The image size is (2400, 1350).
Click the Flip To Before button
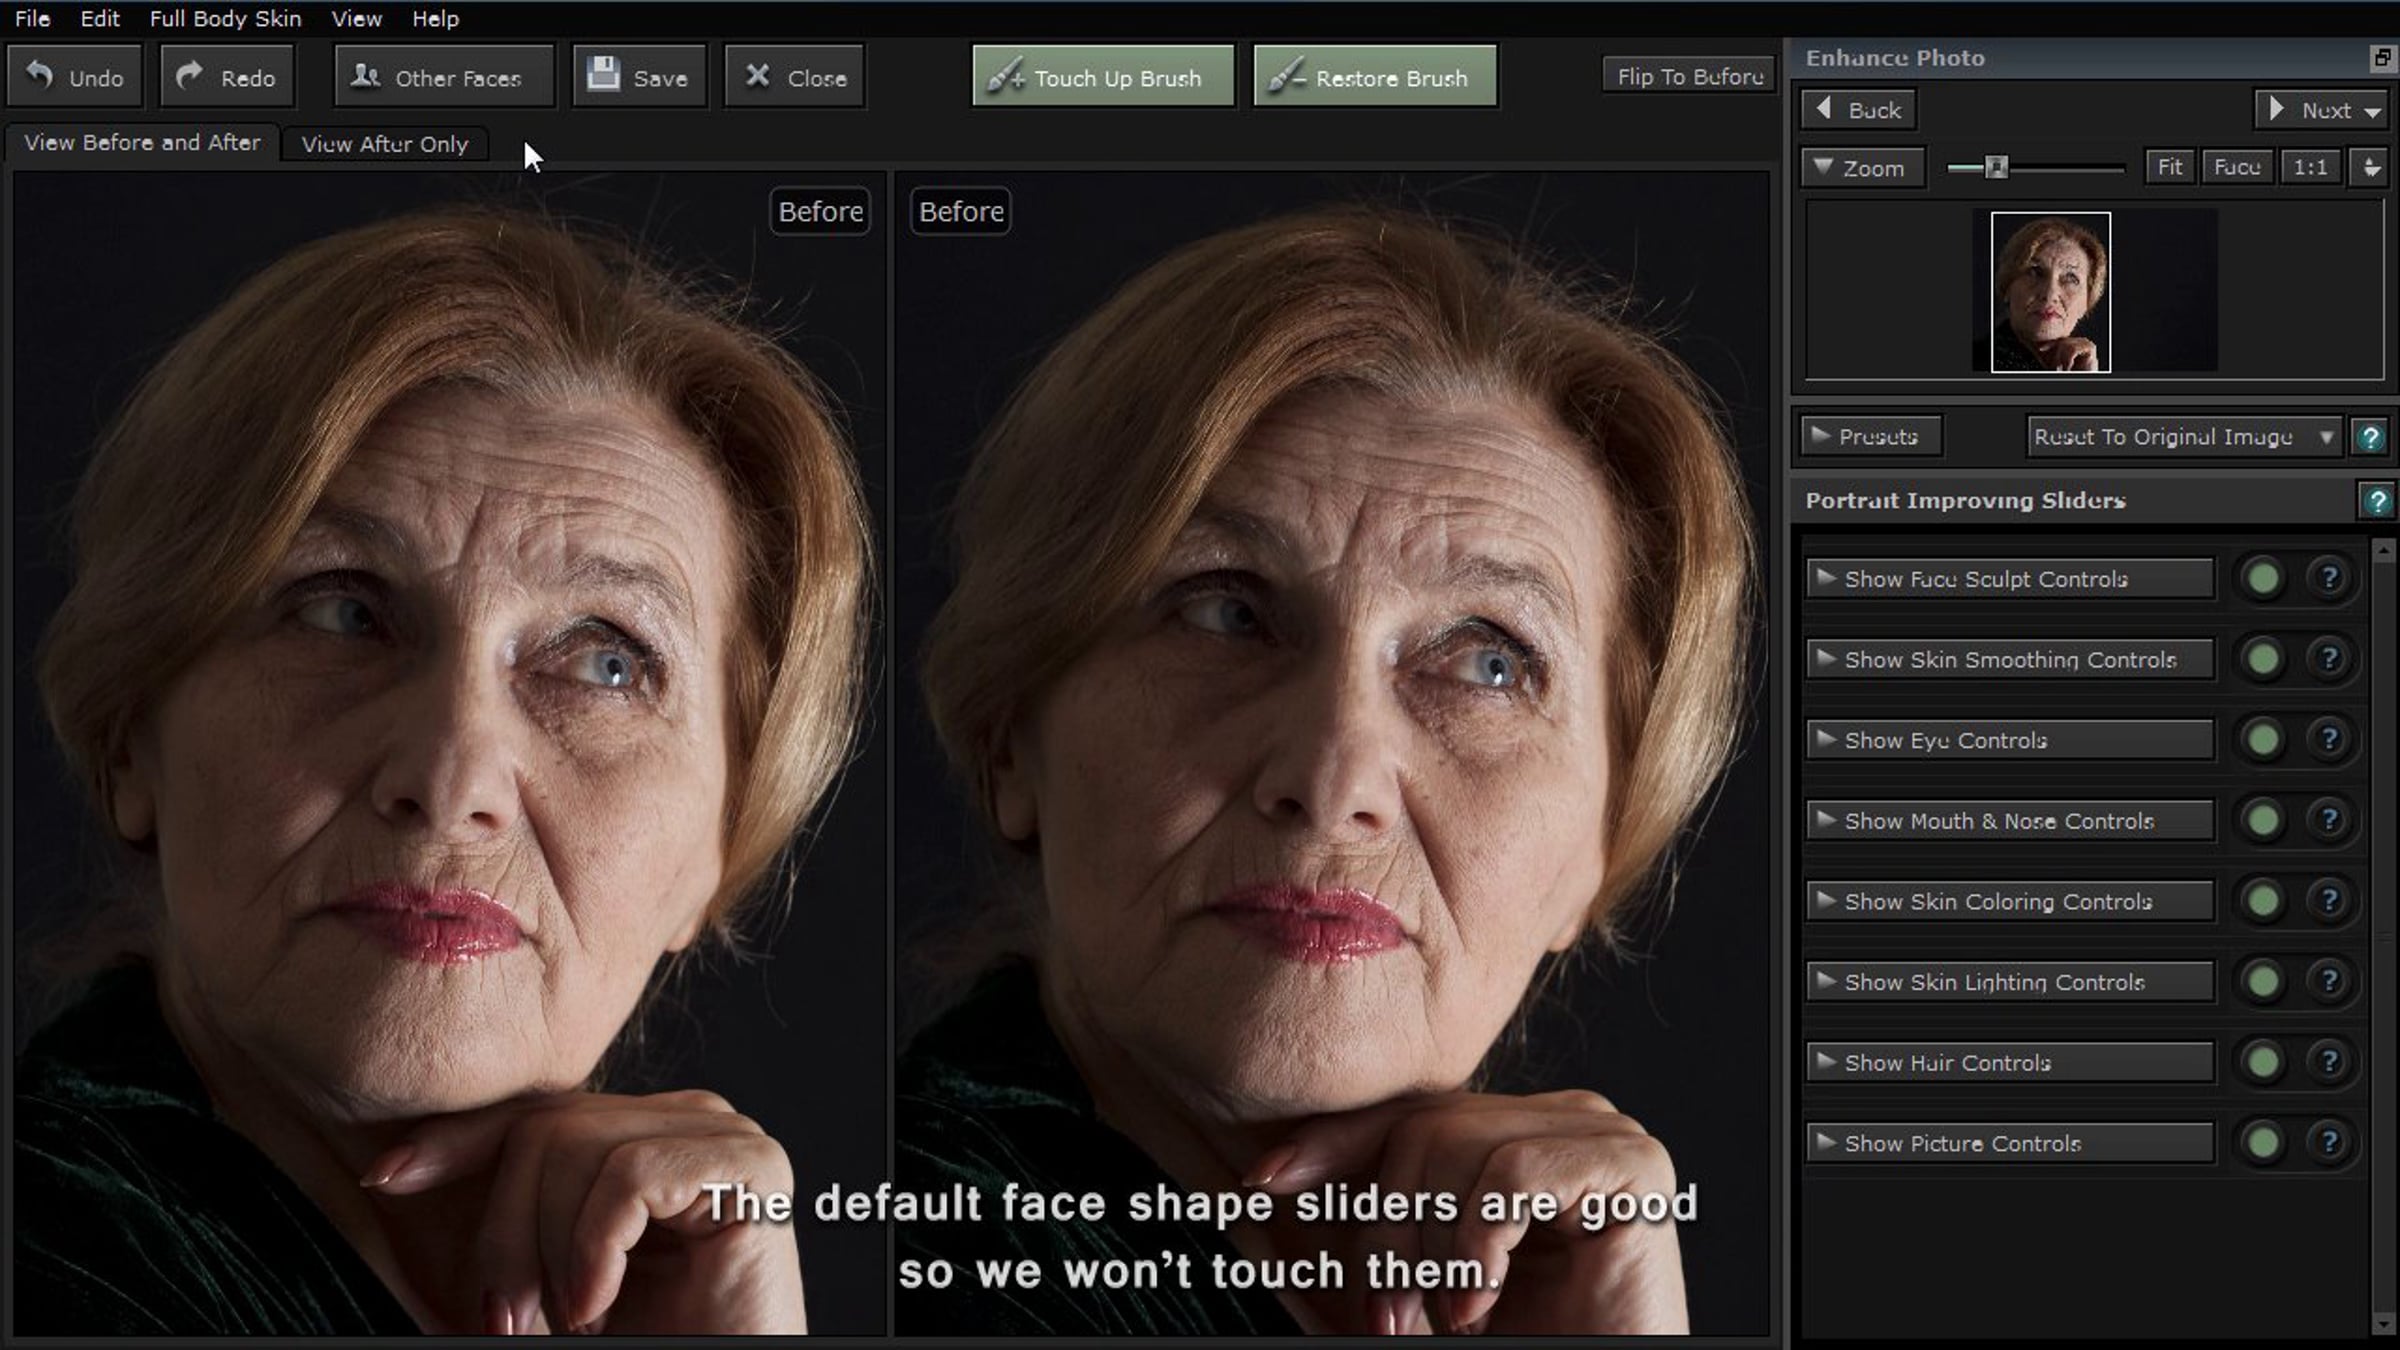[x=1689, y=76]
